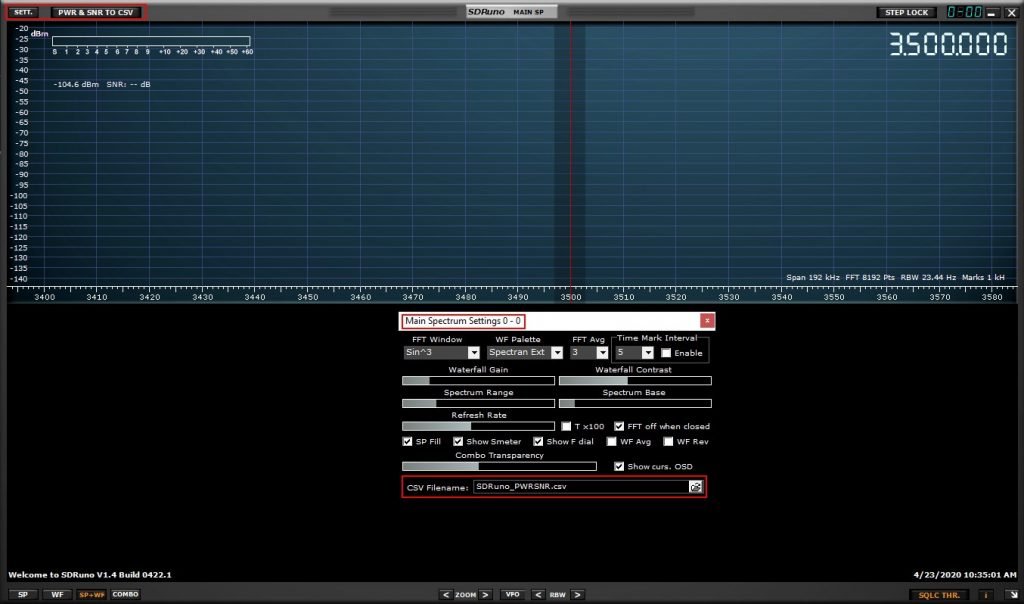
Task: Click the resize arrow icon at bottom right
Action: (x=1011, y=594)
